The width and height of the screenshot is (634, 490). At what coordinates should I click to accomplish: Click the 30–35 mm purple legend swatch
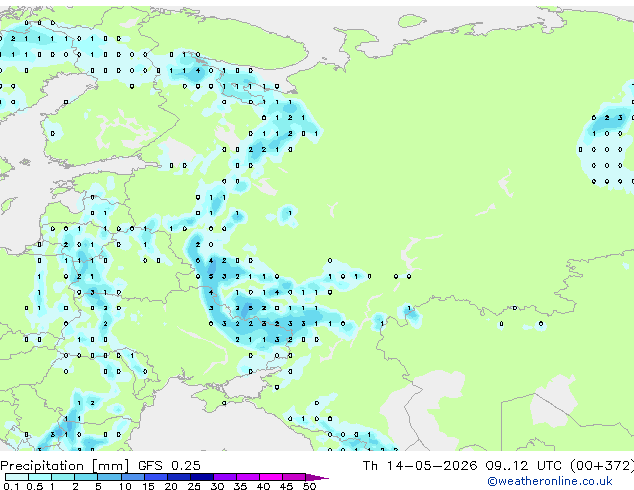[224, 477]
